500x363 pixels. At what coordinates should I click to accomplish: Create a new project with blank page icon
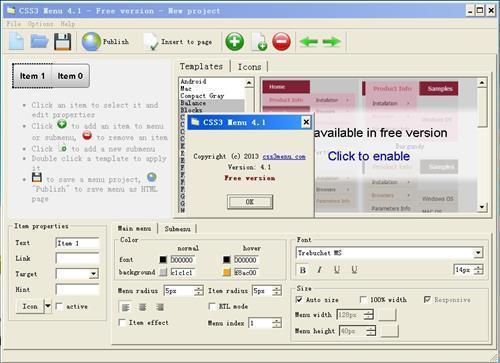16,42
